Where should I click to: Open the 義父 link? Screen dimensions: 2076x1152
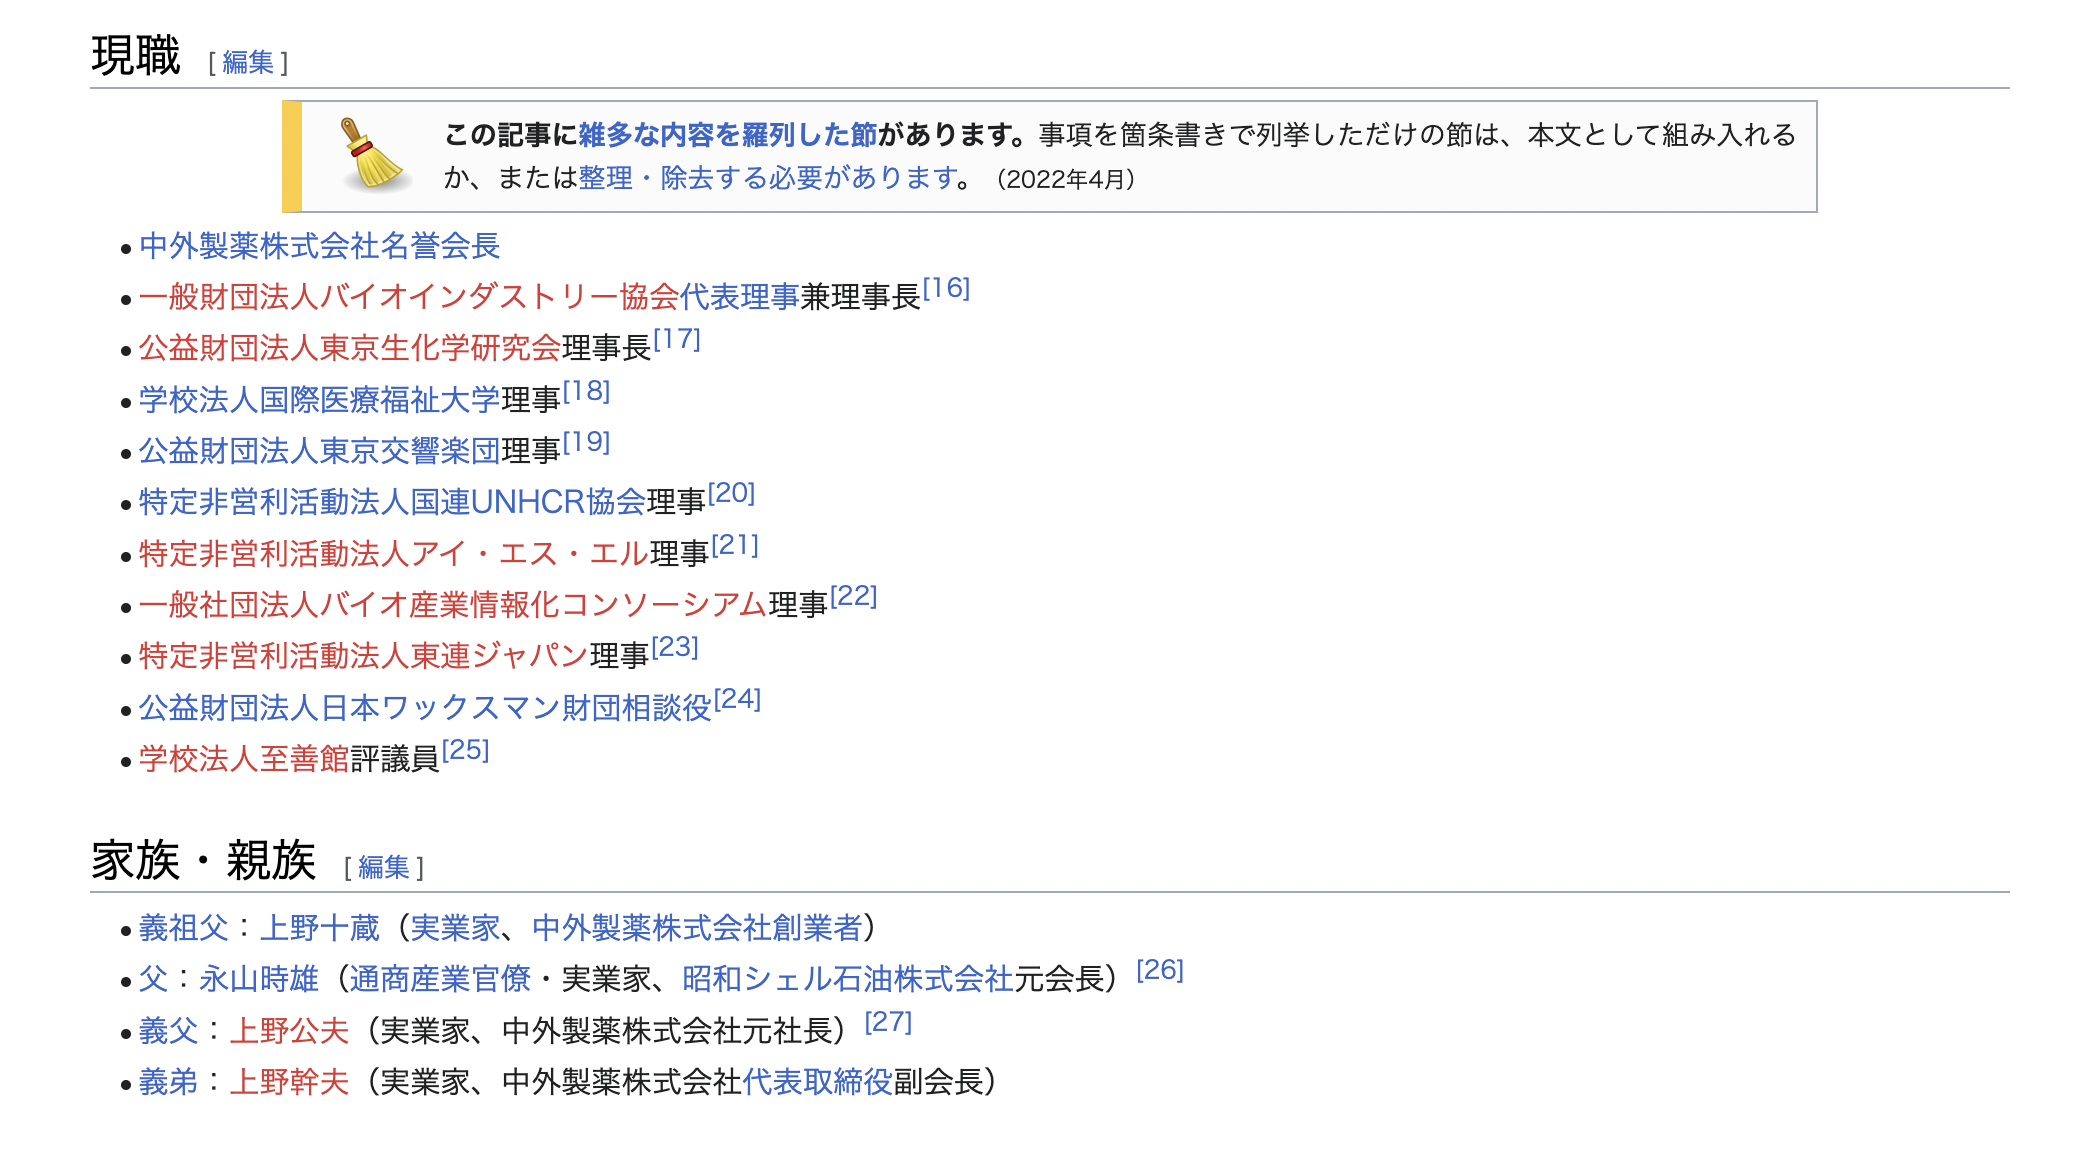169,1031
